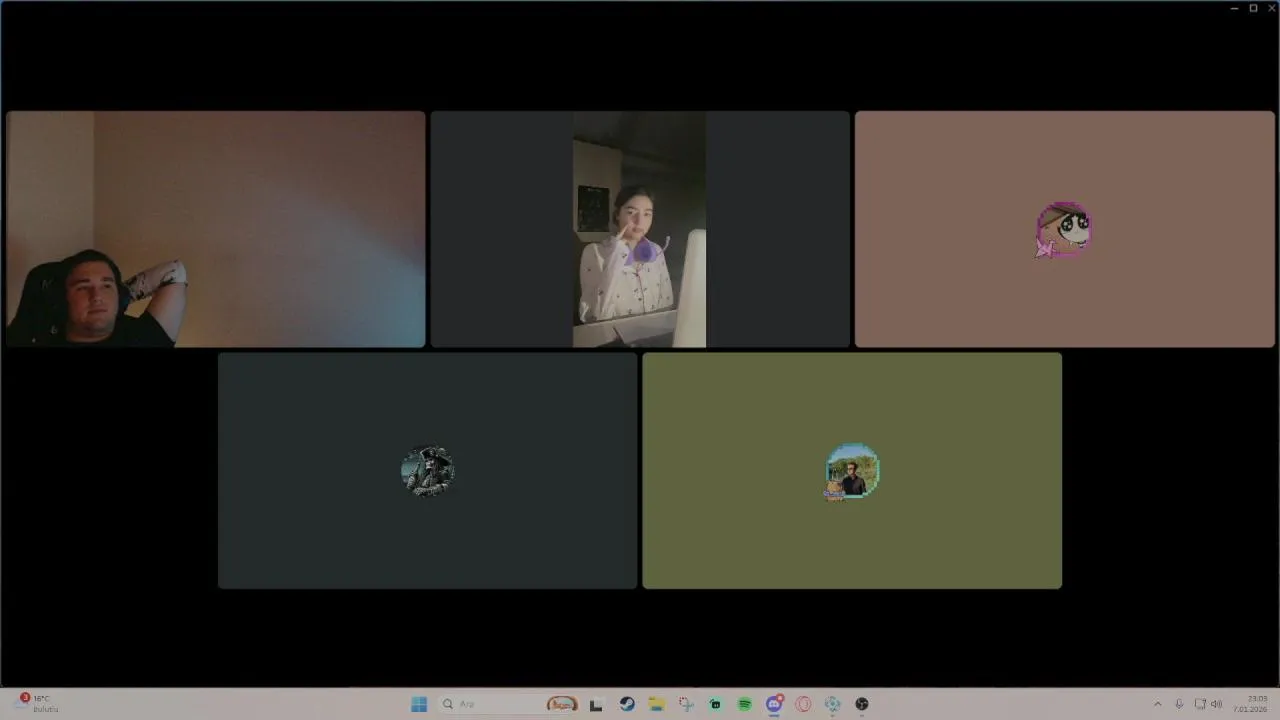Click the cartoon-girl avatar participant tile
The width and height of the screenshot is (1280, 720).
[x=1065, y=229]
